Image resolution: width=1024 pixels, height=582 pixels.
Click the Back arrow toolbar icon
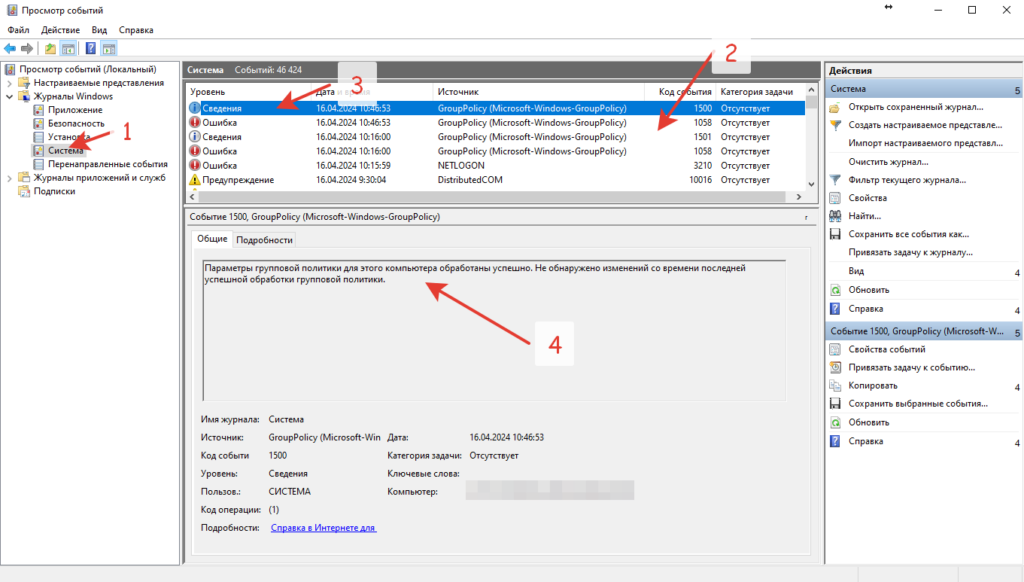coord(10,48)
